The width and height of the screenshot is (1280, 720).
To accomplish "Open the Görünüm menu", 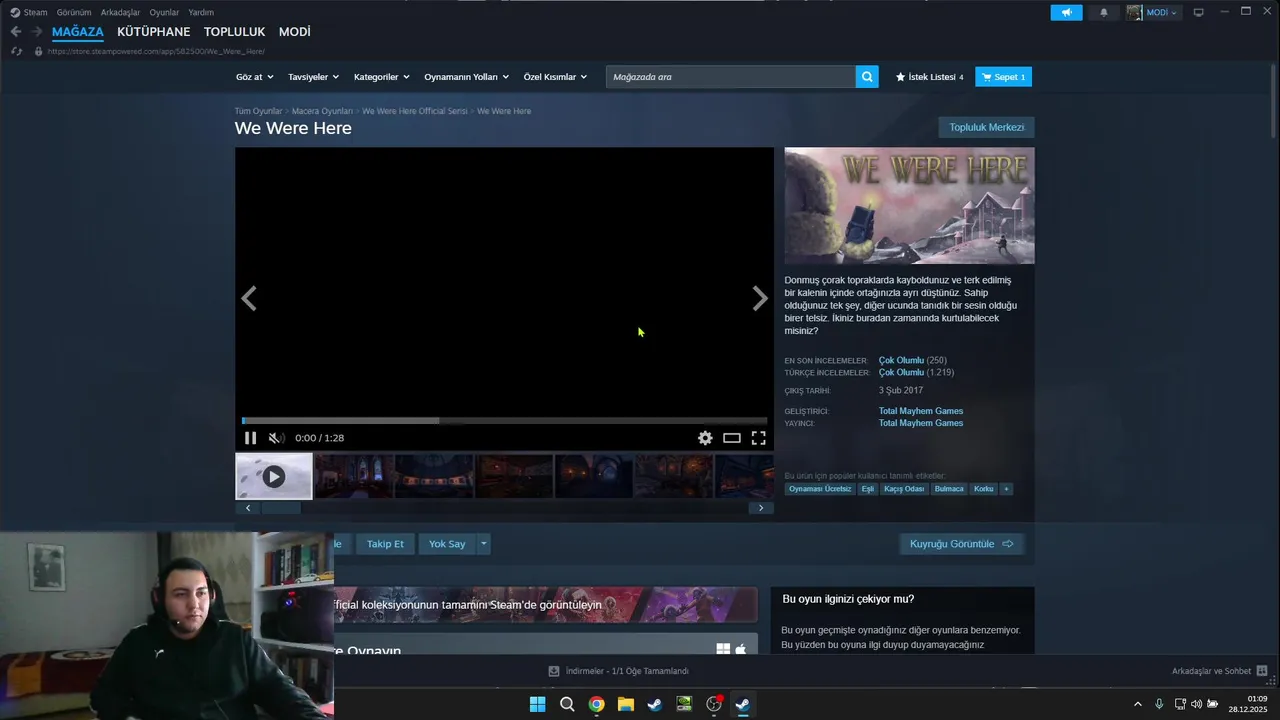I will 74,12.
